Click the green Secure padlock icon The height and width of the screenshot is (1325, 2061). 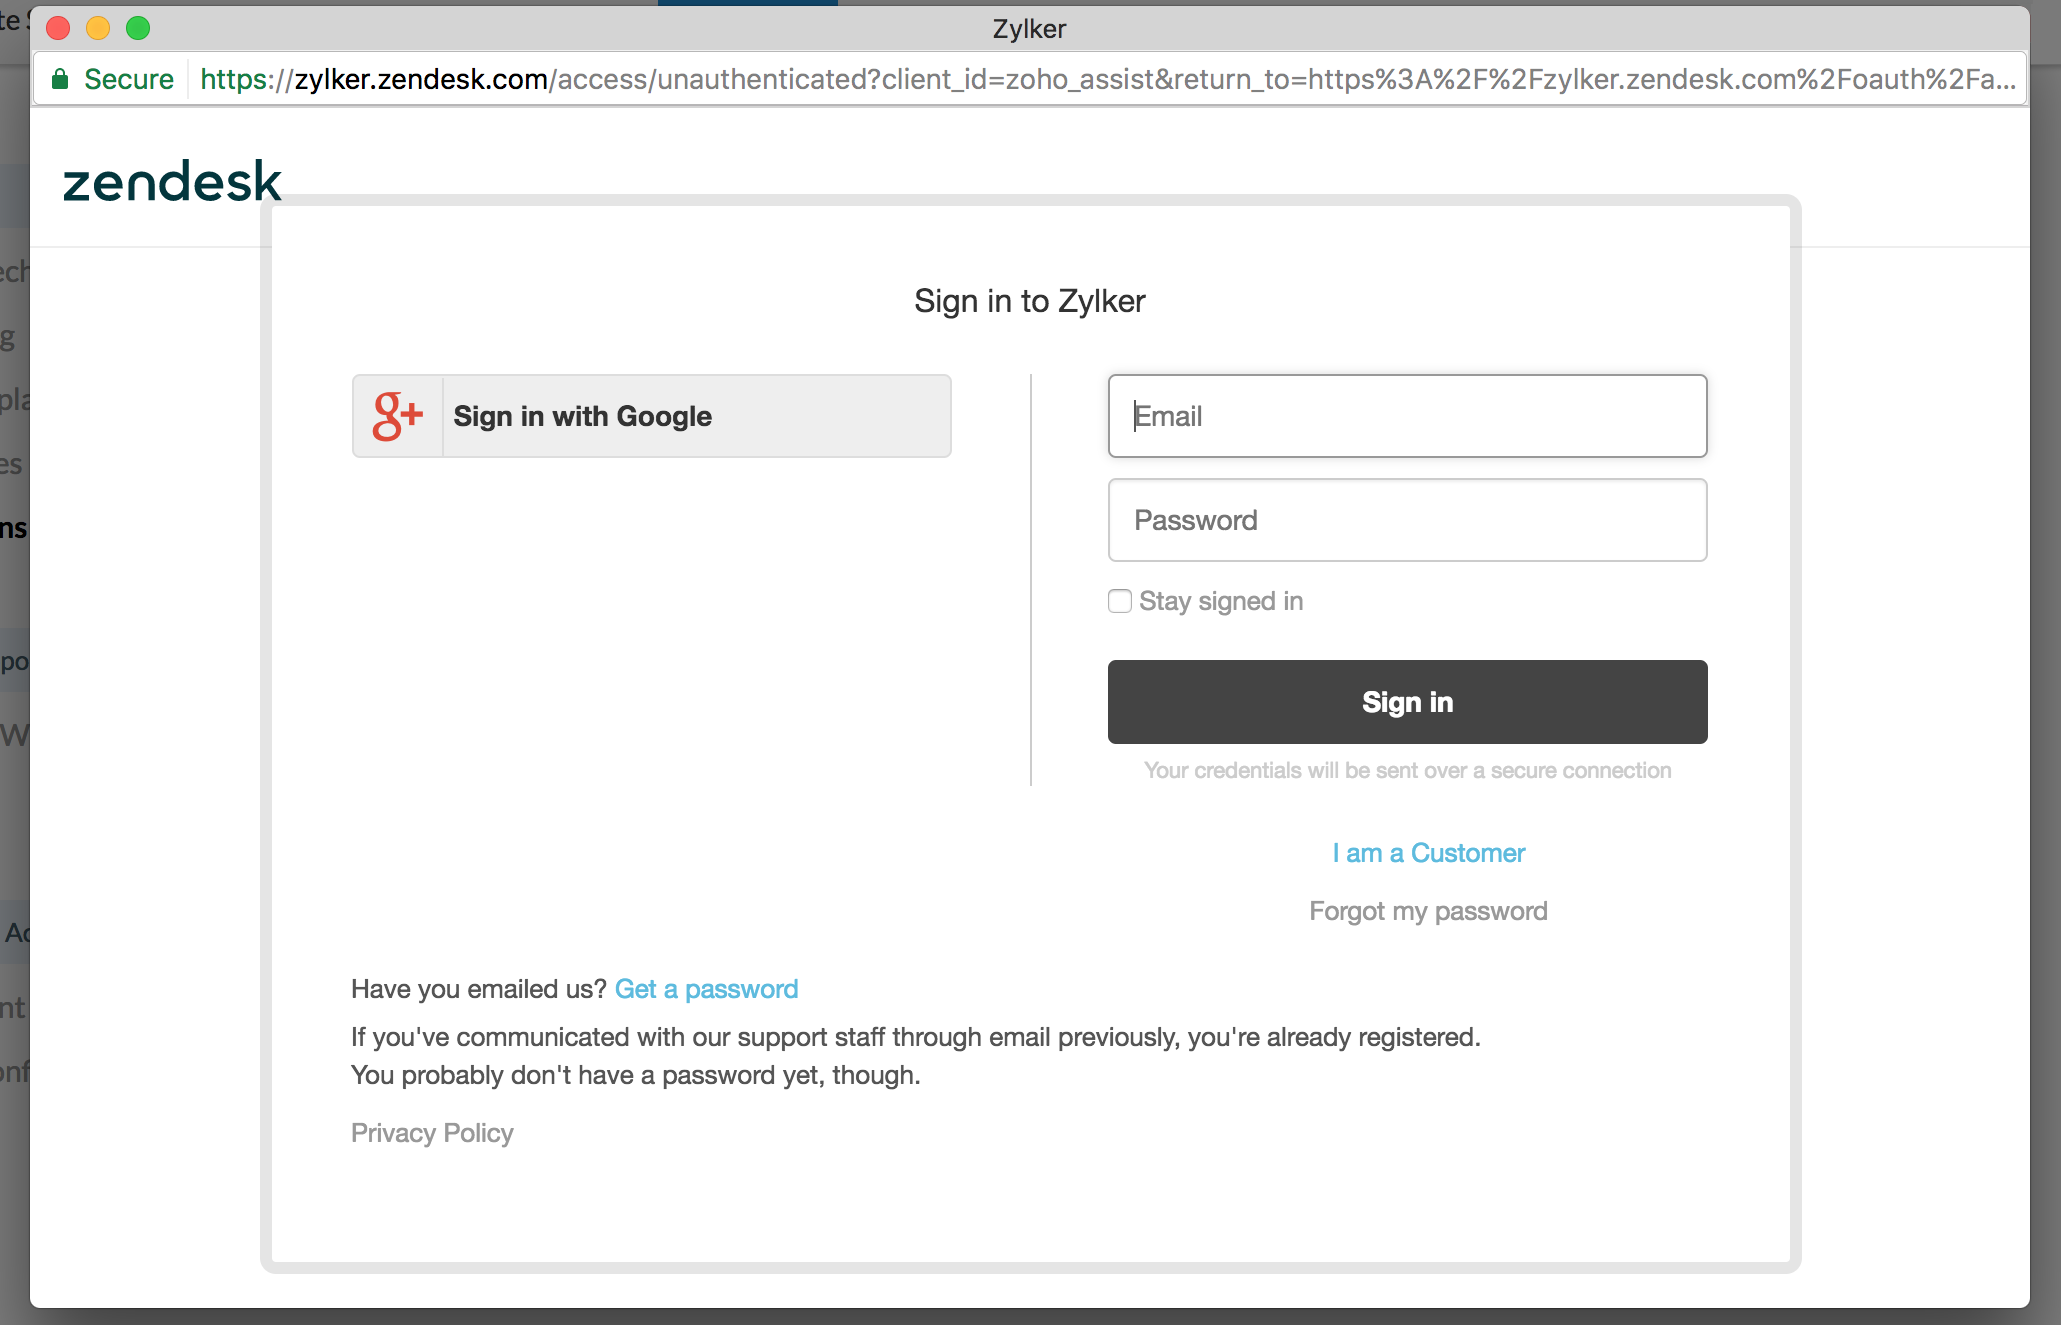coord(60,79)
